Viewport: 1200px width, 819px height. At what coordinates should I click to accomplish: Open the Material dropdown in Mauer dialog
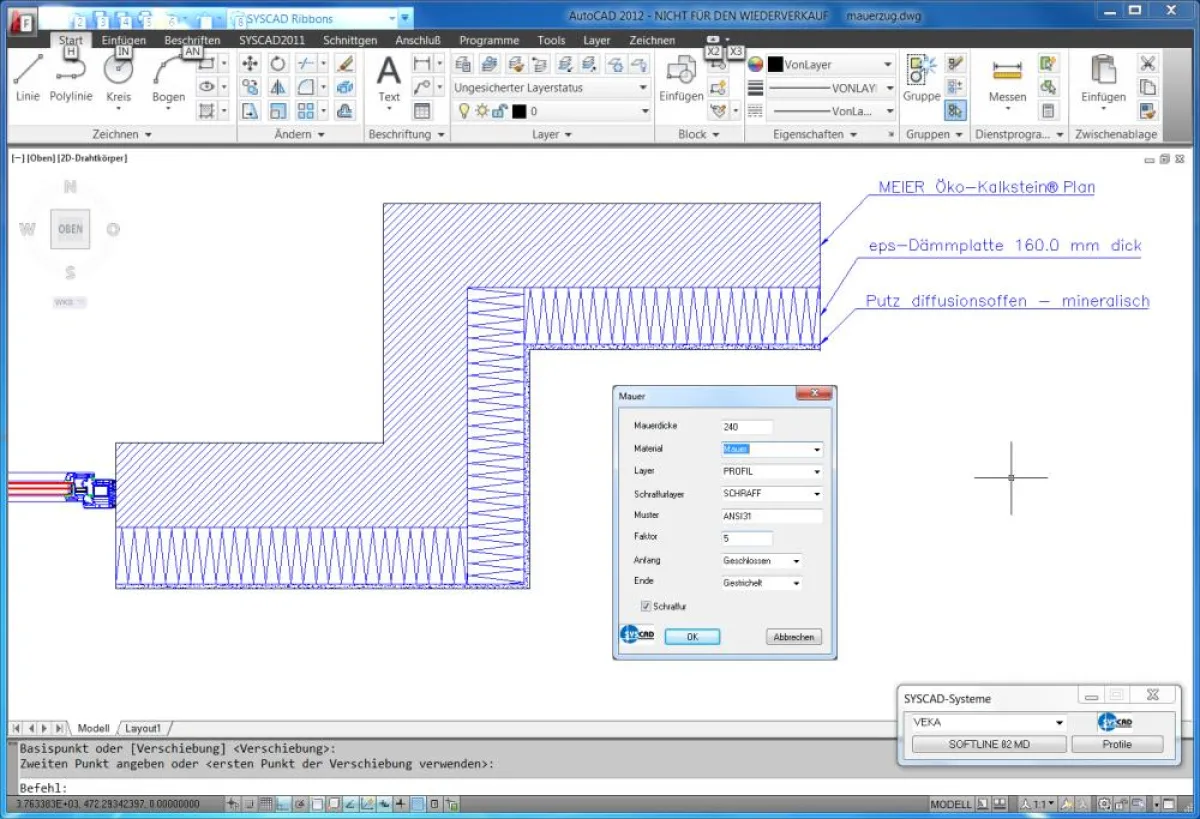pyautogui.click(x=817, y=450)
